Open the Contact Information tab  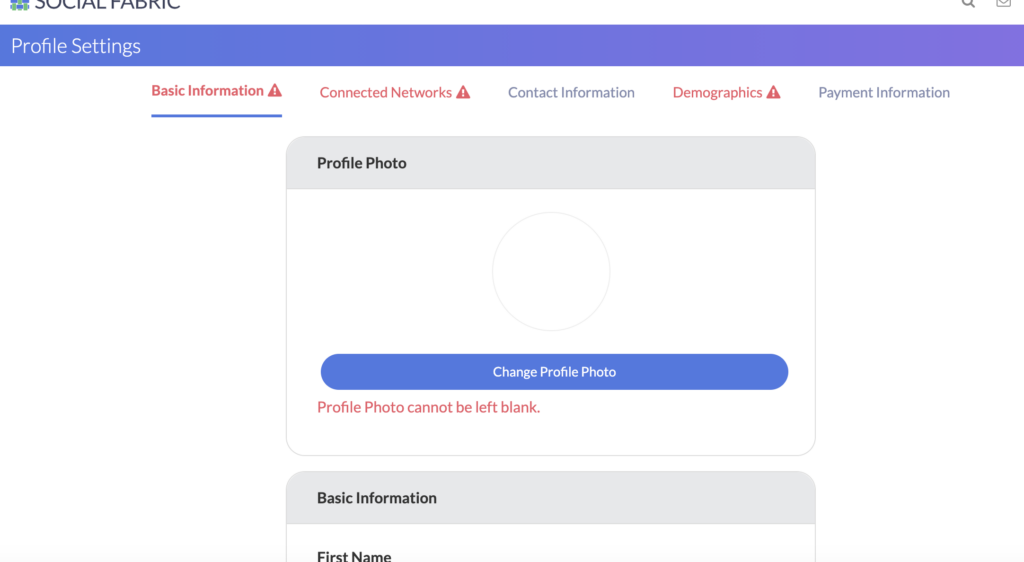[x=571, y=92]
